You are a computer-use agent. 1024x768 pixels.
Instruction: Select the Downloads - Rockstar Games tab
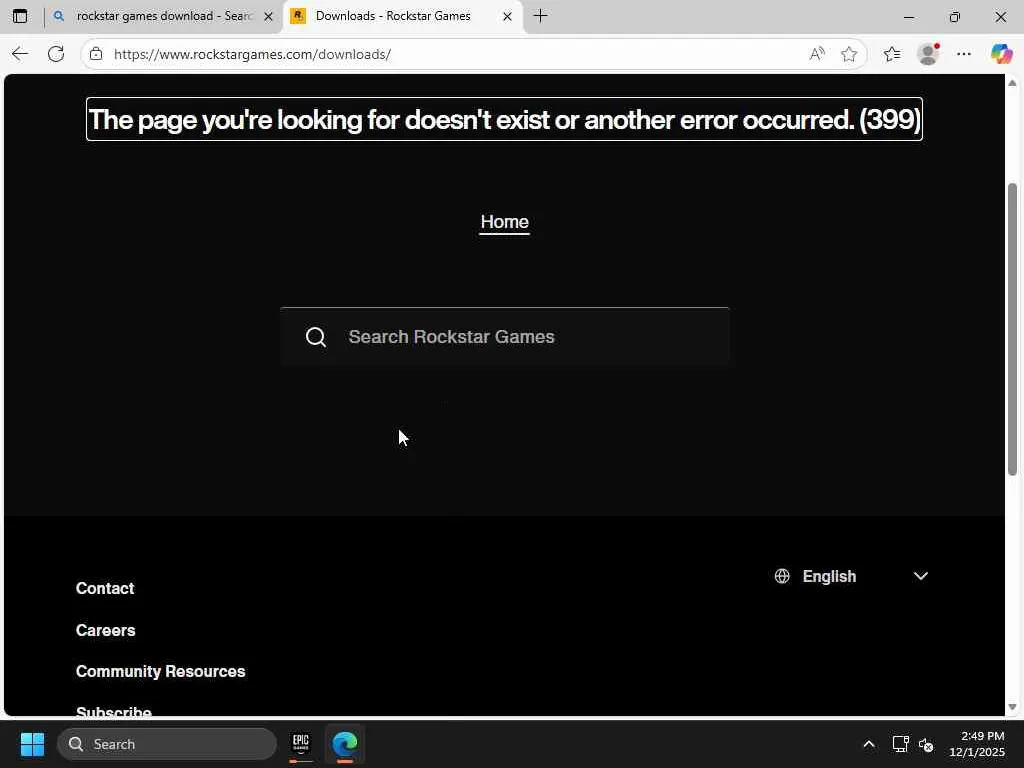(403, 16)
